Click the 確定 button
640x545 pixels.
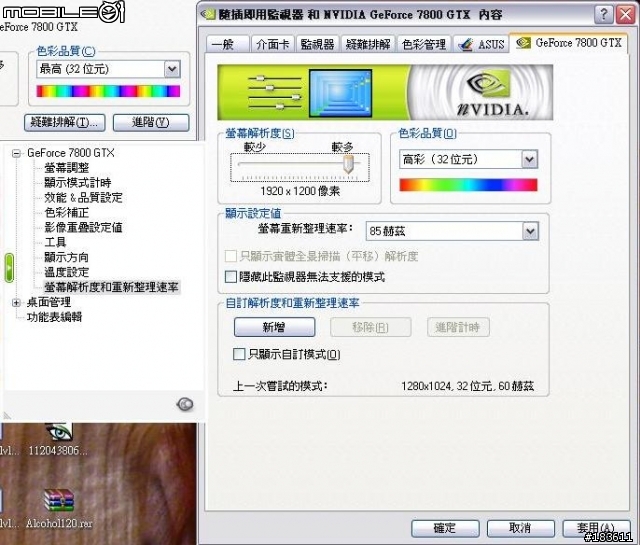[445, 528]
